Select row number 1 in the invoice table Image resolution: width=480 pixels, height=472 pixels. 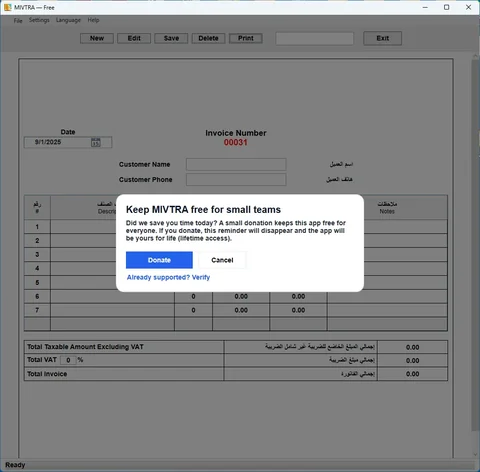(37, 227)
